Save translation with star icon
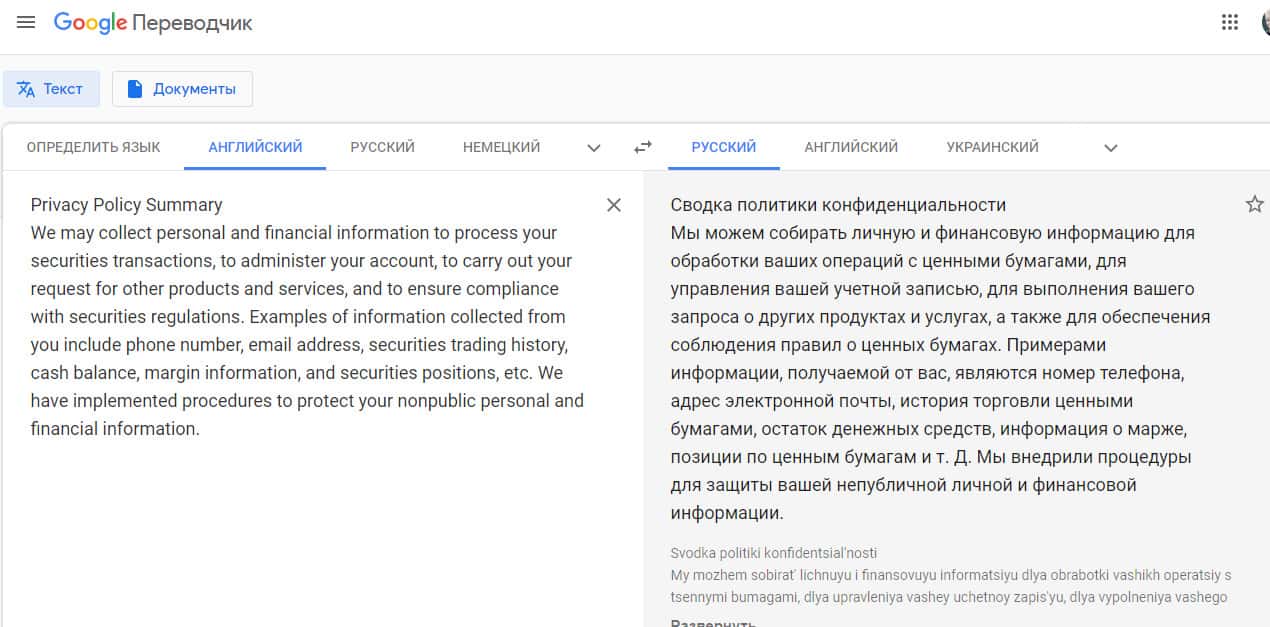Screen dimensions: 1270x627 tap(1254, 205)
